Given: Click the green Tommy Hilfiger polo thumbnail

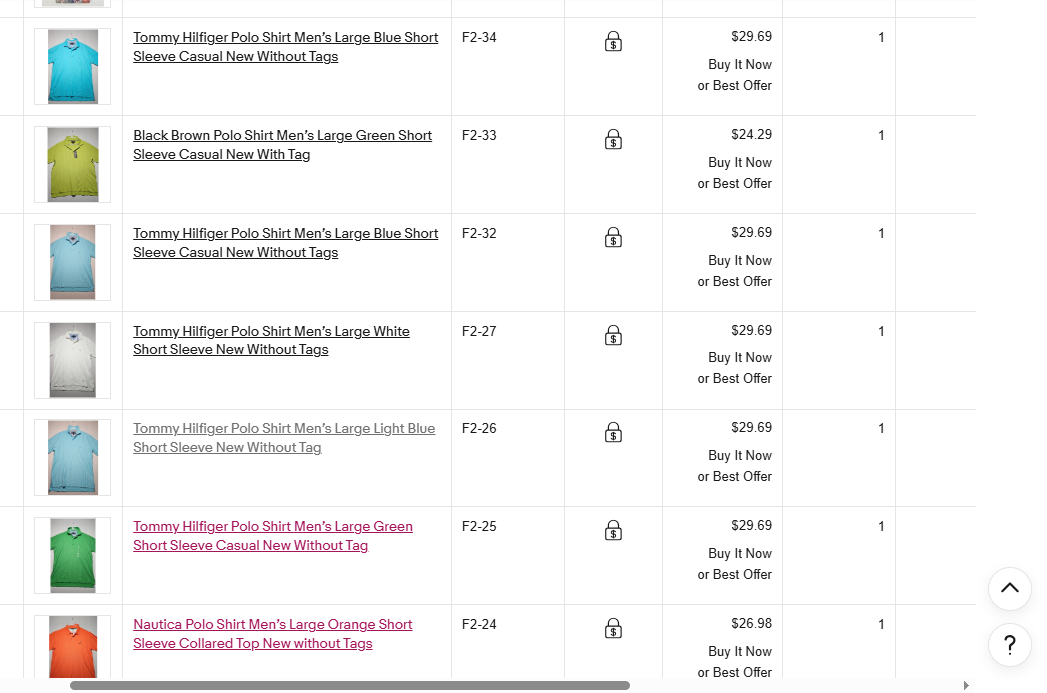Looking at the screenshot, I should [x=73, y=555].
